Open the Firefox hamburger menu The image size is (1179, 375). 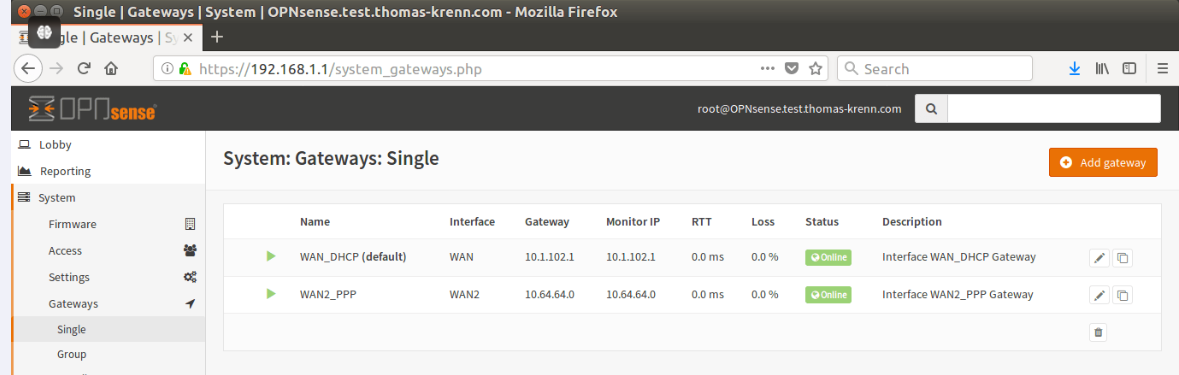tap(1162, 68)
